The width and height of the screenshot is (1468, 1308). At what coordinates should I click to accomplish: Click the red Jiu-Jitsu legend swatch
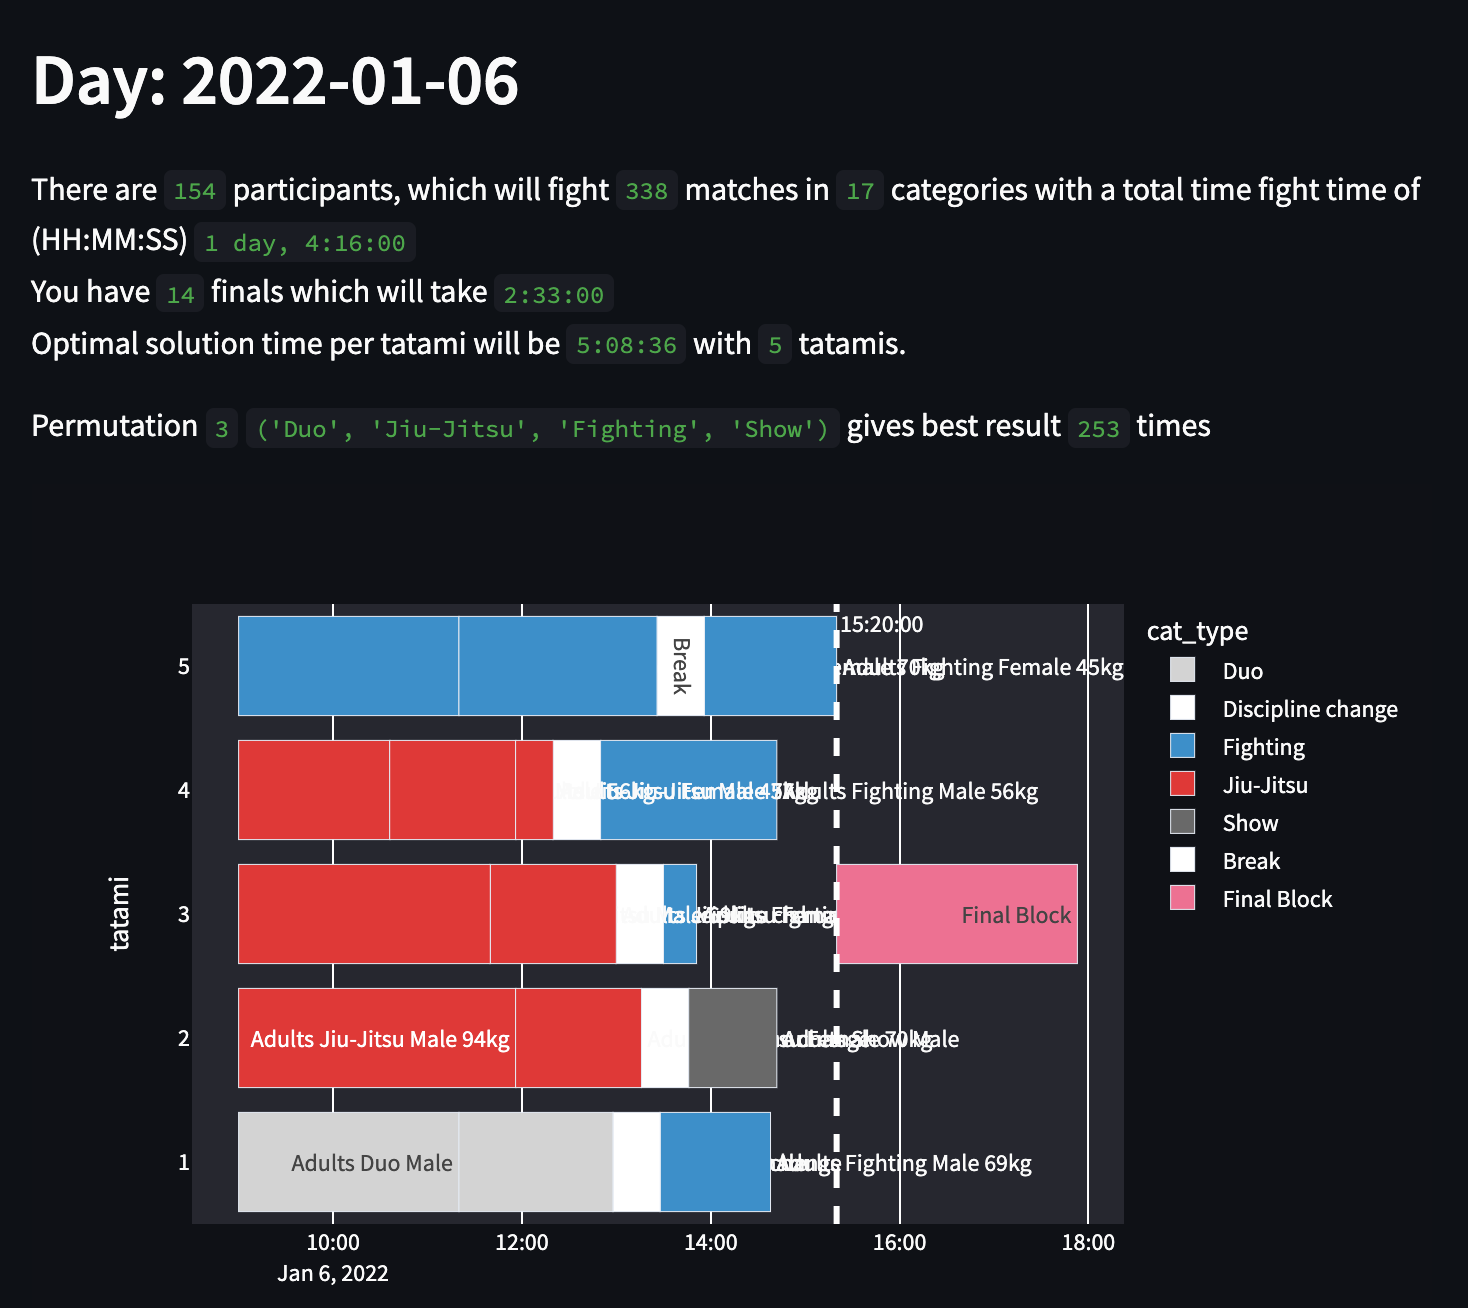tap(1182, 784)
